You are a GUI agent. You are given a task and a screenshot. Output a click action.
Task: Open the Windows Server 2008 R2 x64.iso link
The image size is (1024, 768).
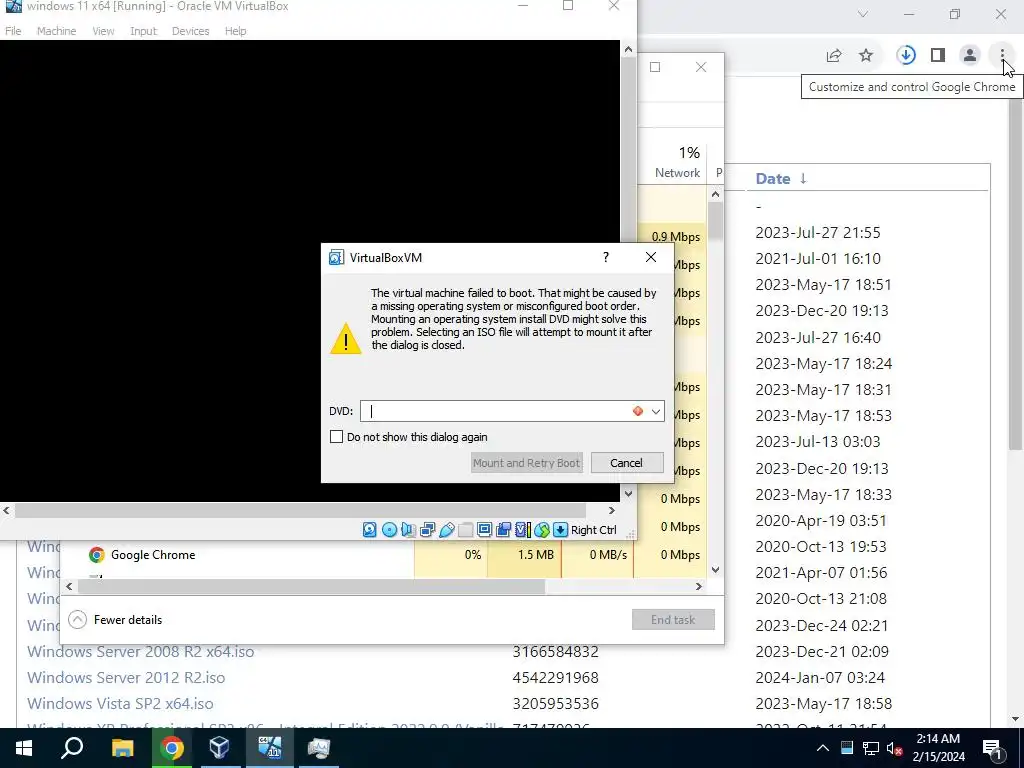(140, 652)
